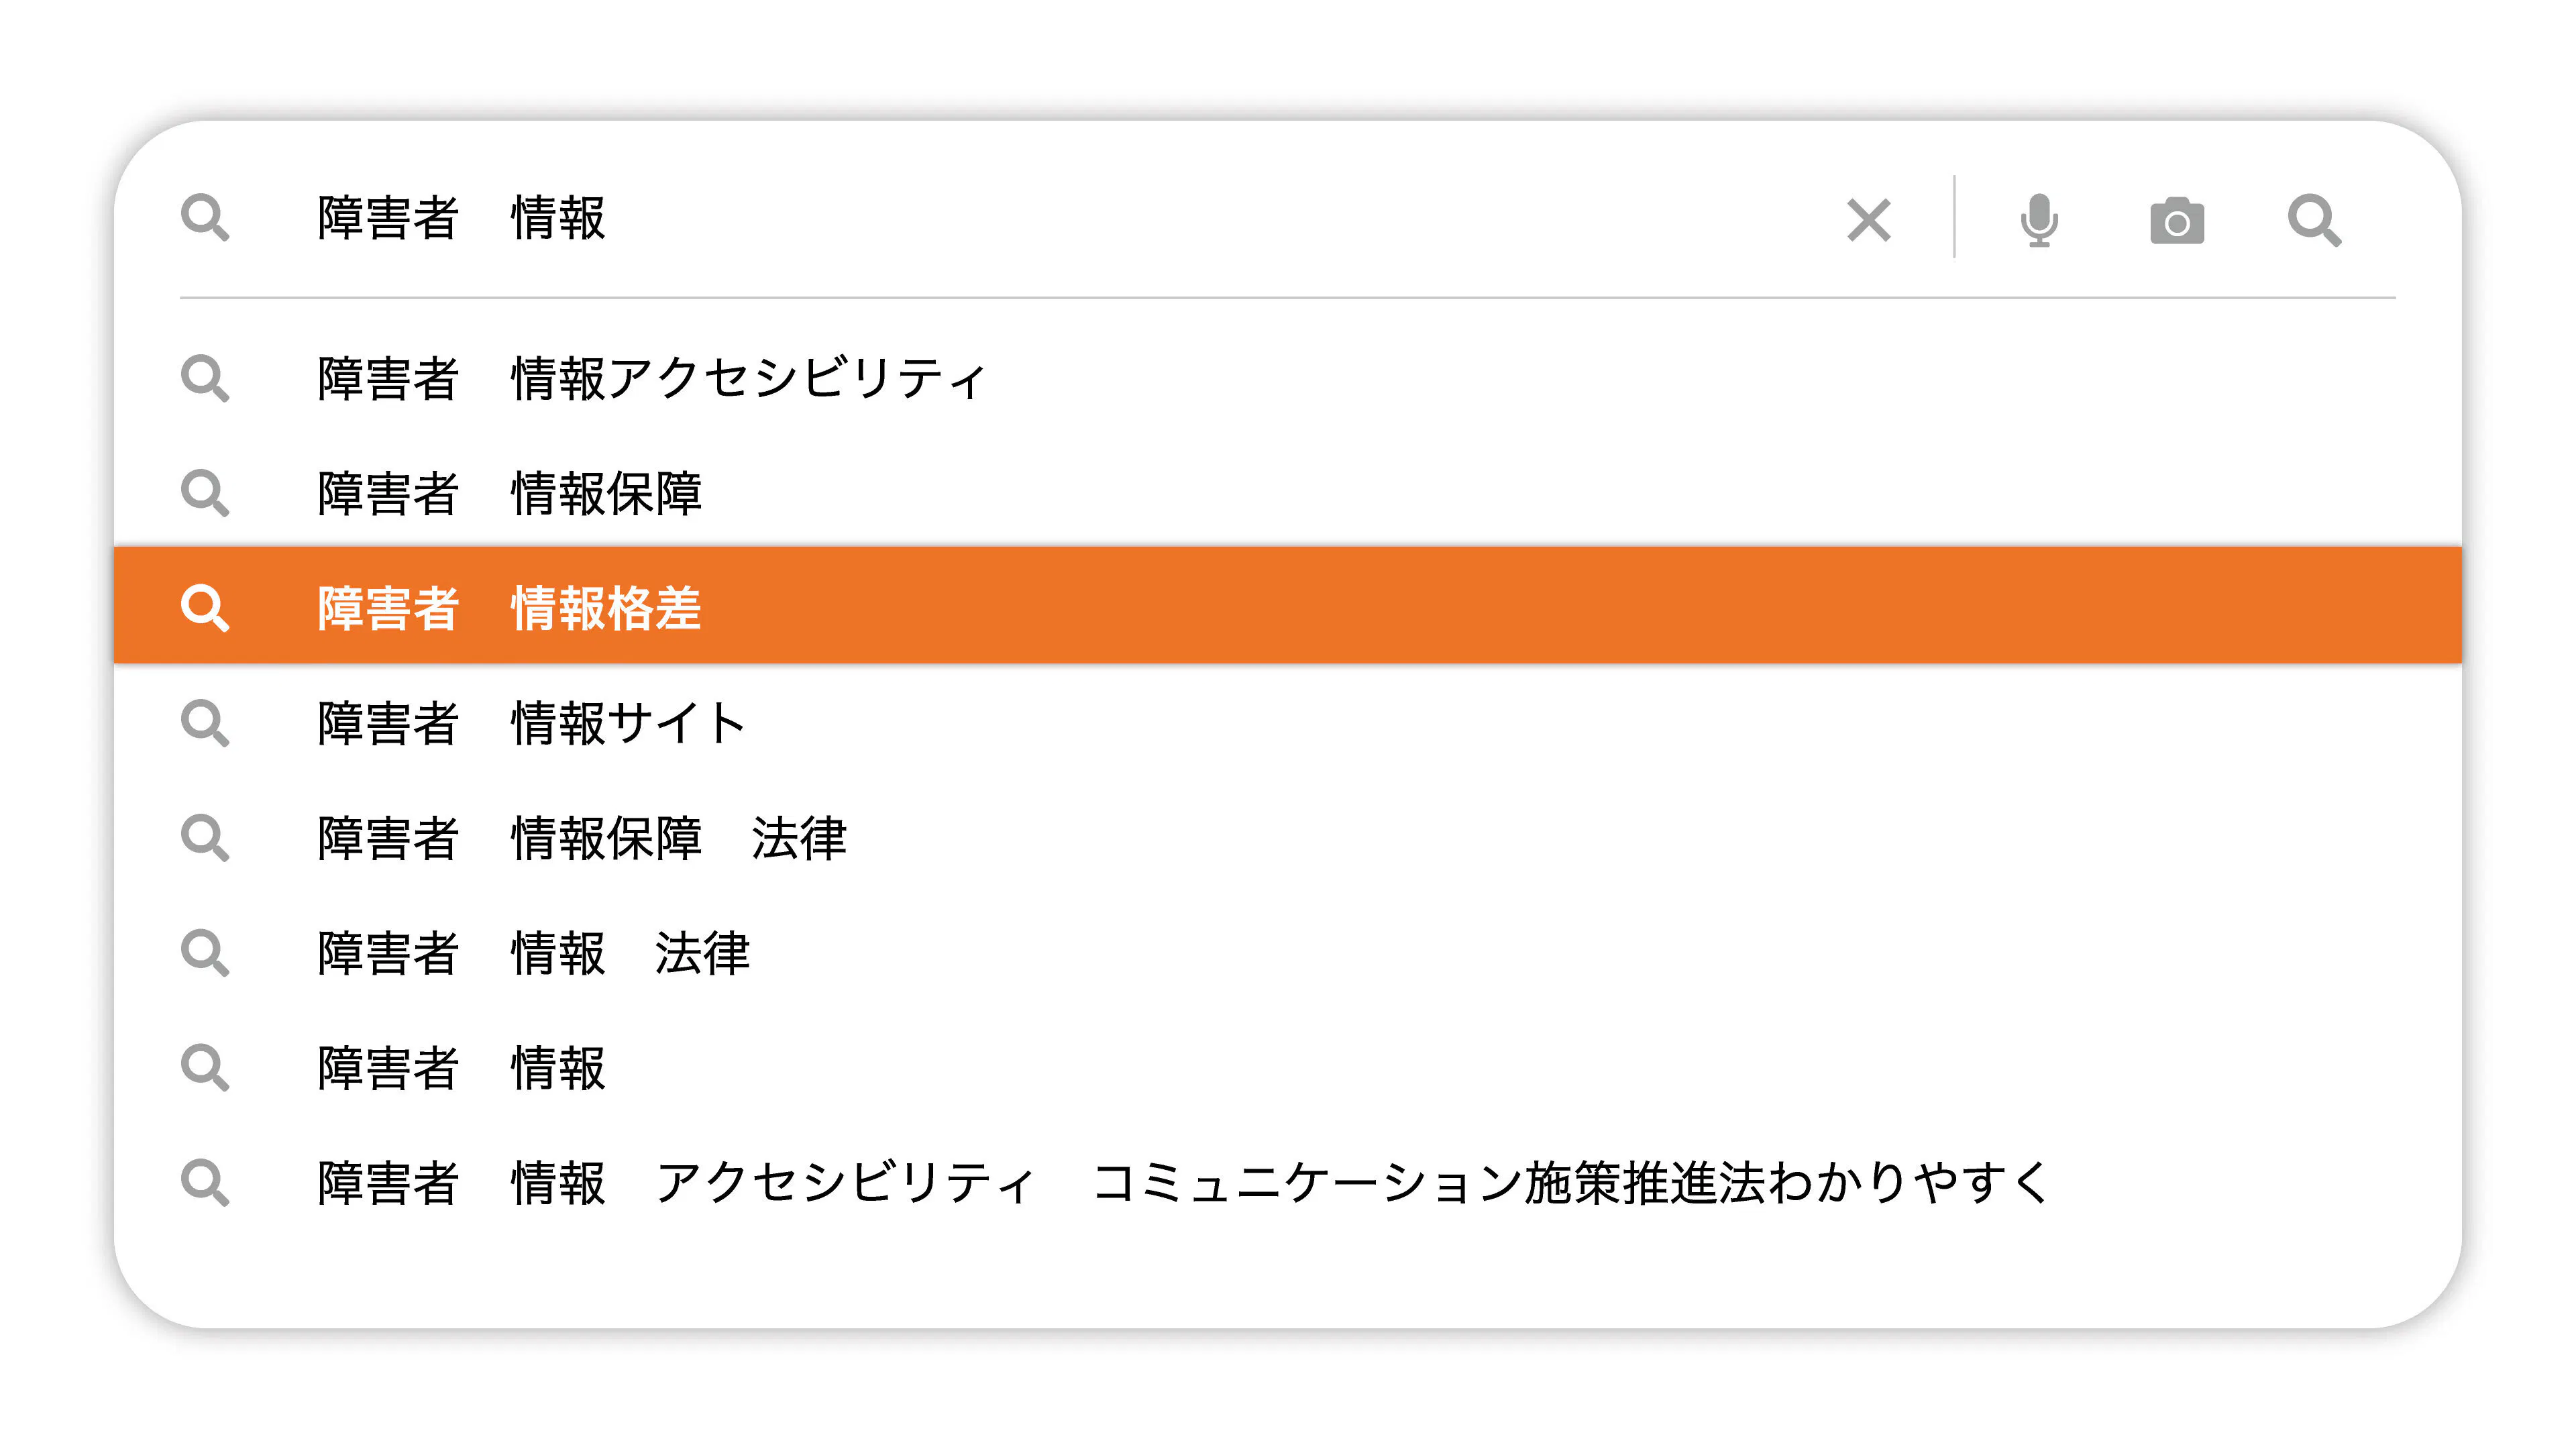The image size is (2576, 1449).
Task: Clear the search text with X
Action: pyautogui.click(x=1868, y=220)
